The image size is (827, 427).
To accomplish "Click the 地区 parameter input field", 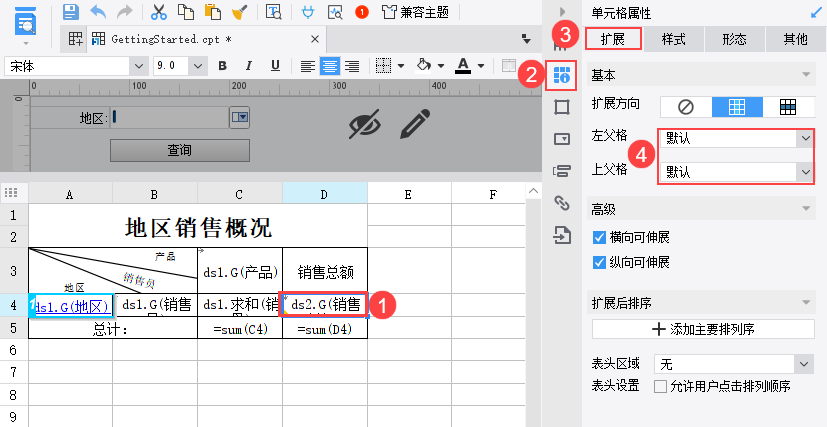I will 170,118.
